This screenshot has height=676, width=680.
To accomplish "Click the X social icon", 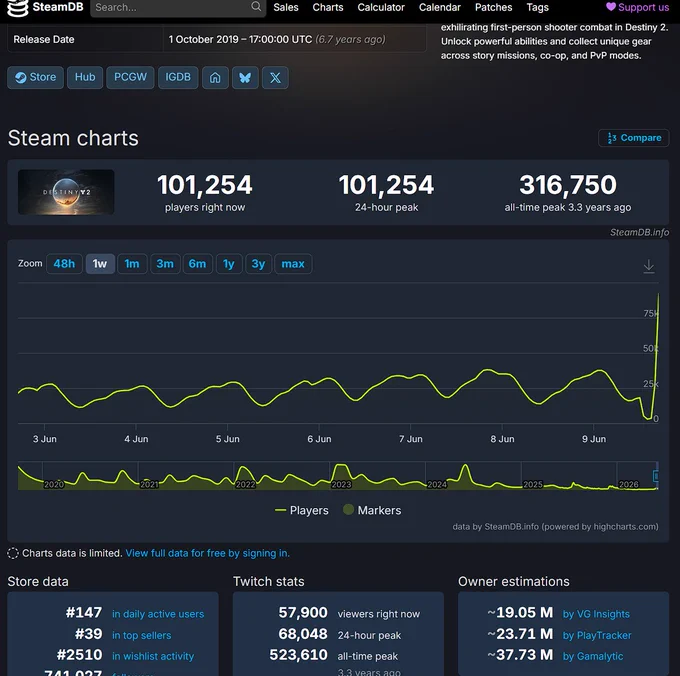I will point(275,78).
